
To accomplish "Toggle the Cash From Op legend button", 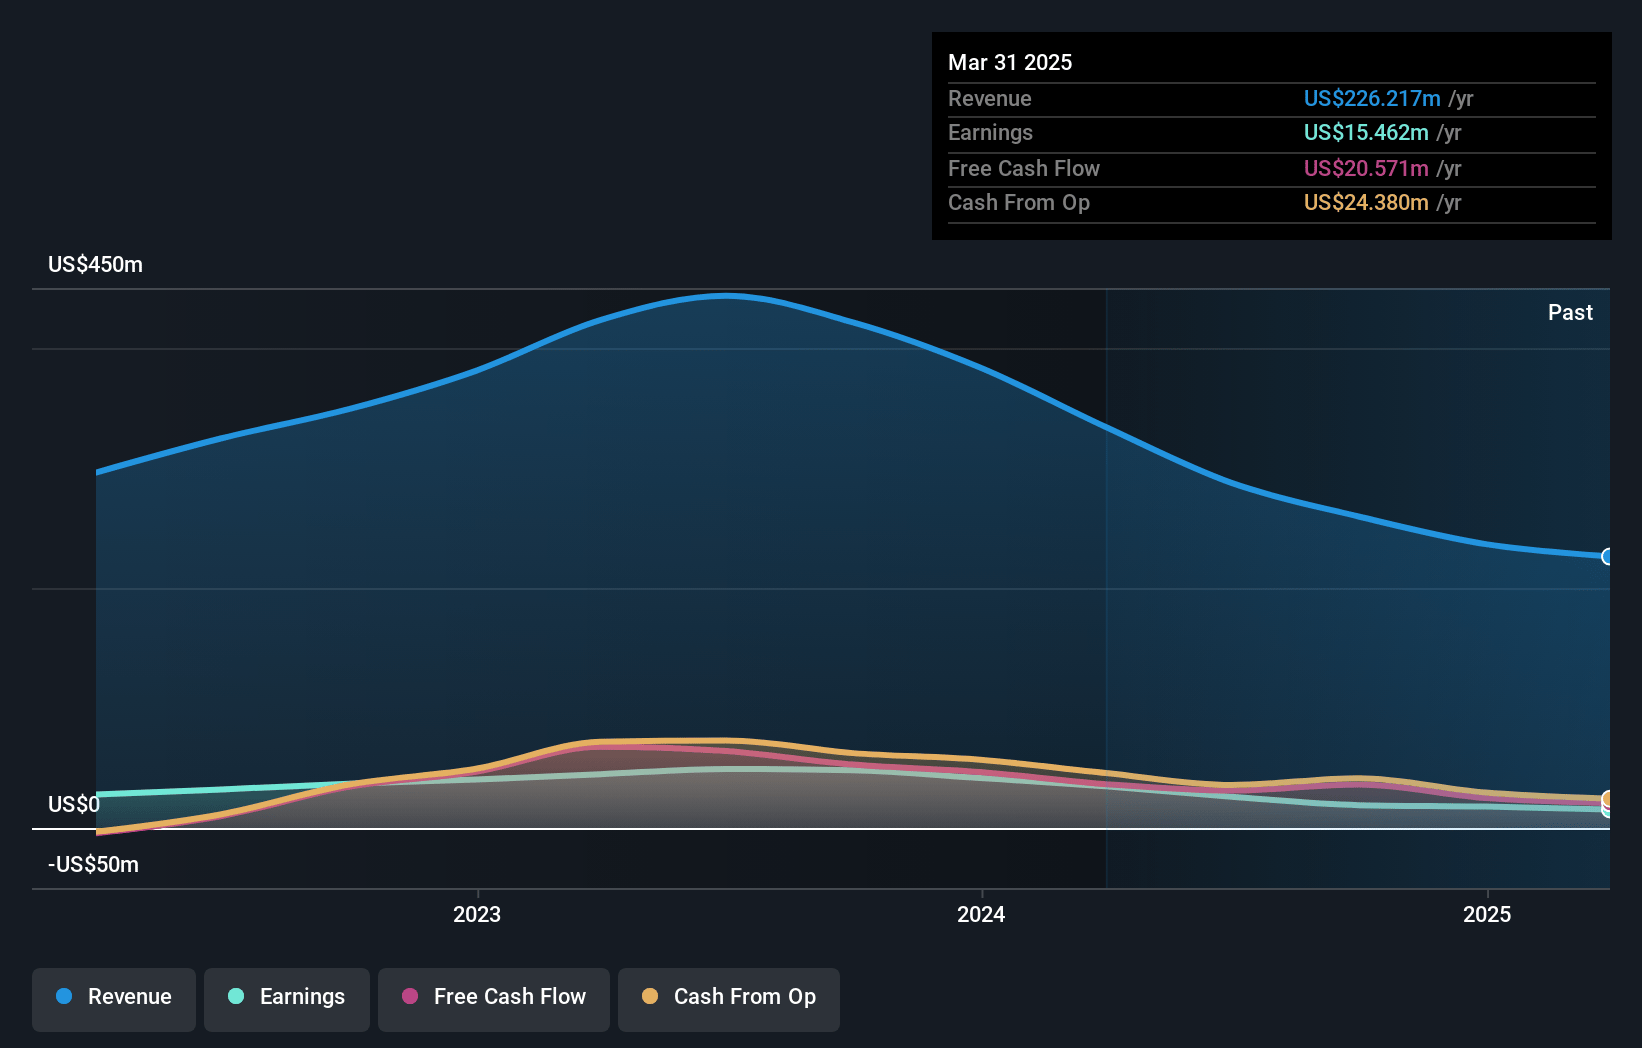I will (x=729, y=999).
